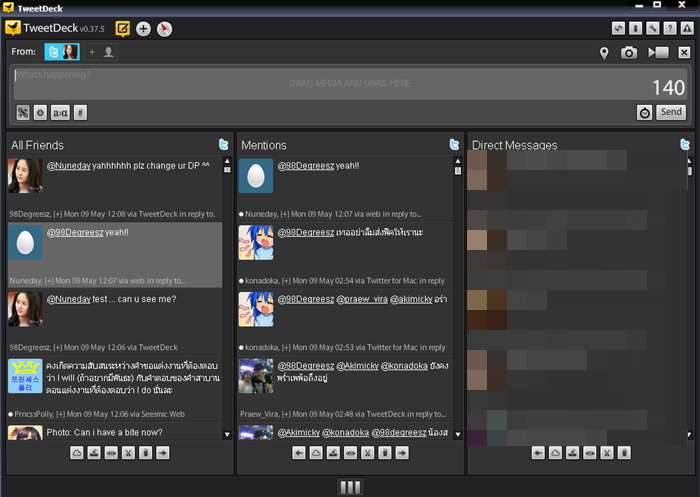Focus the What's happening text field
This screenshot has height=497, width=700.
(350, 84)
